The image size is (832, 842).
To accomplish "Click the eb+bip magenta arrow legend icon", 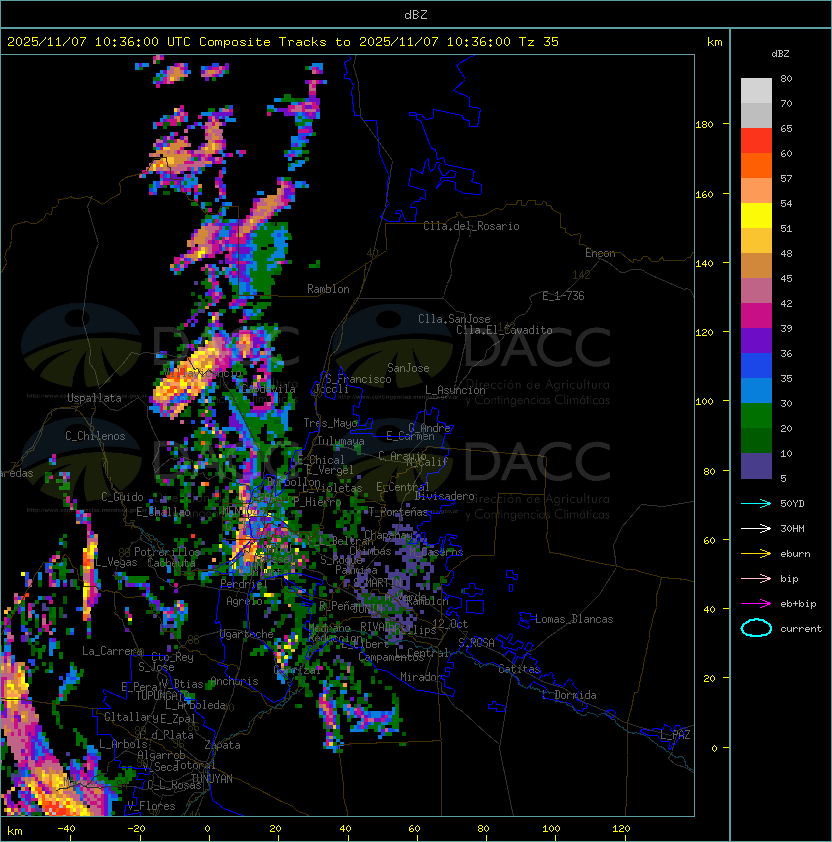I will [756, 604].
